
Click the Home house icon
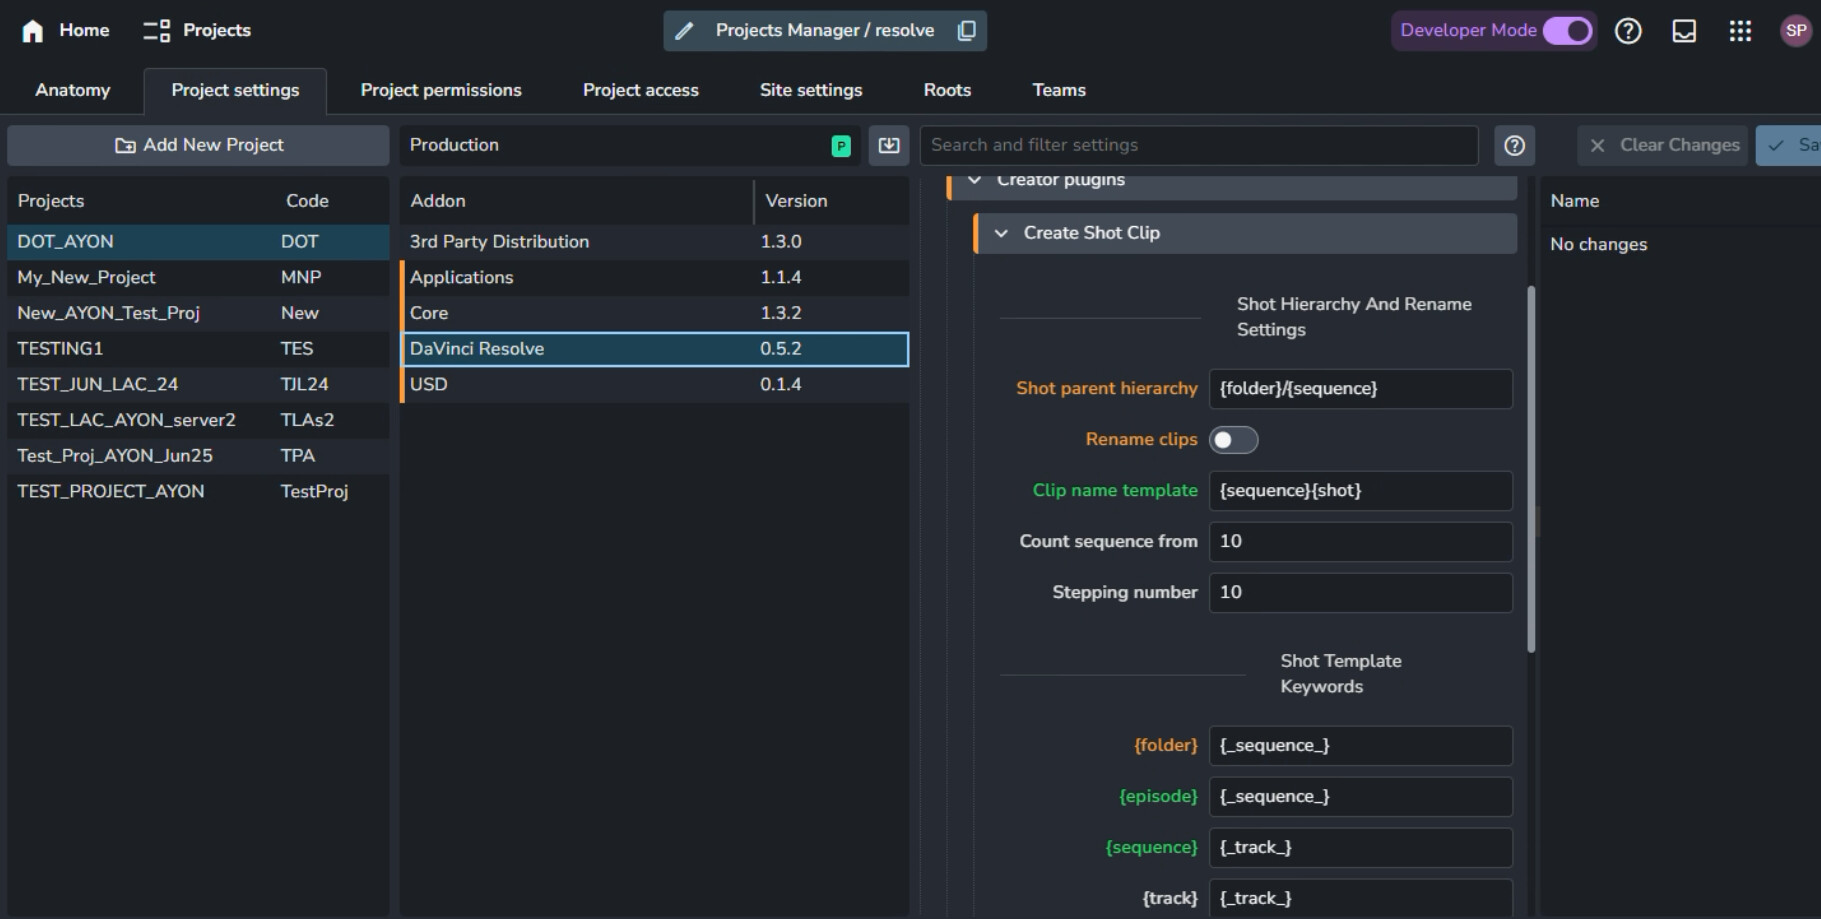coord(32,31)
